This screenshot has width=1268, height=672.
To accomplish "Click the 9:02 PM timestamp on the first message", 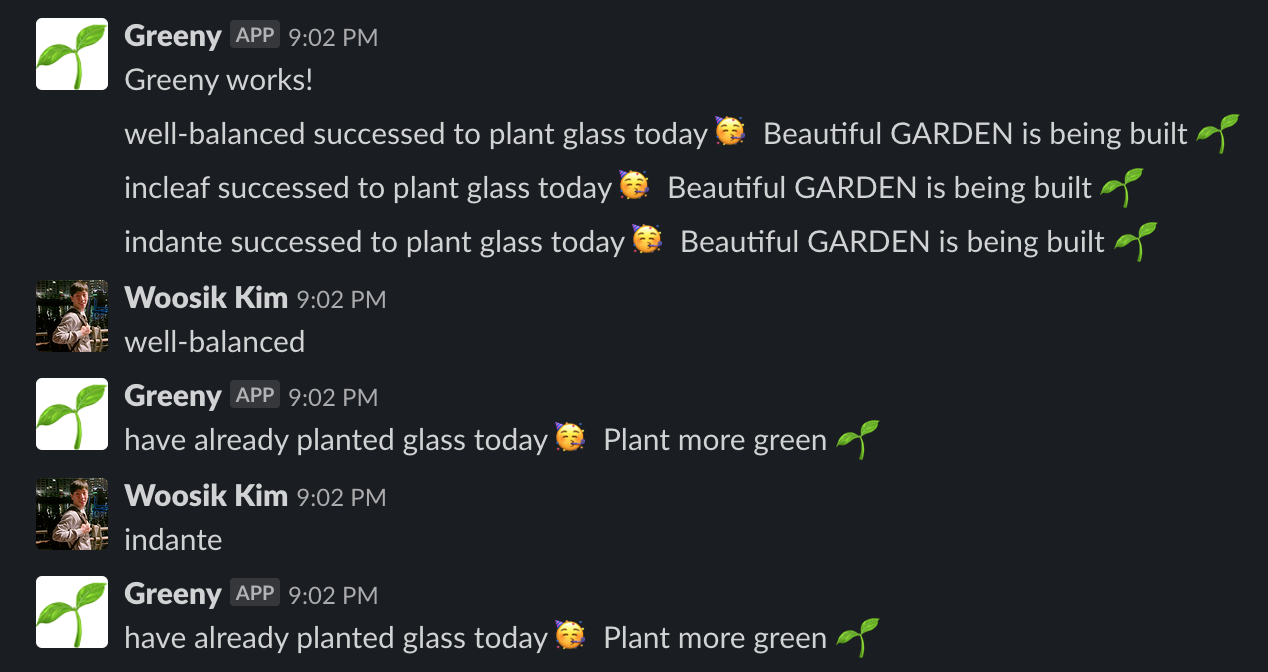I will 334,37.
